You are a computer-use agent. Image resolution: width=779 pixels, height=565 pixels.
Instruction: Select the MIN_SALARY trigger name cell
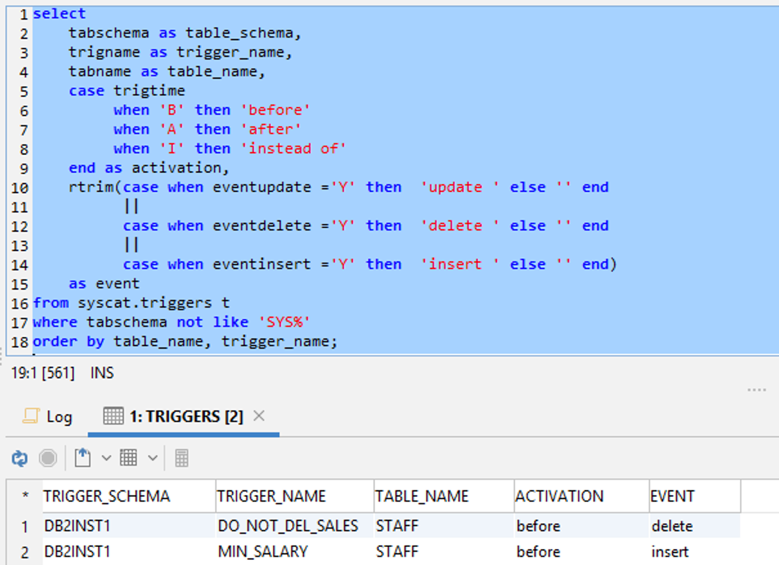(263, 552)
